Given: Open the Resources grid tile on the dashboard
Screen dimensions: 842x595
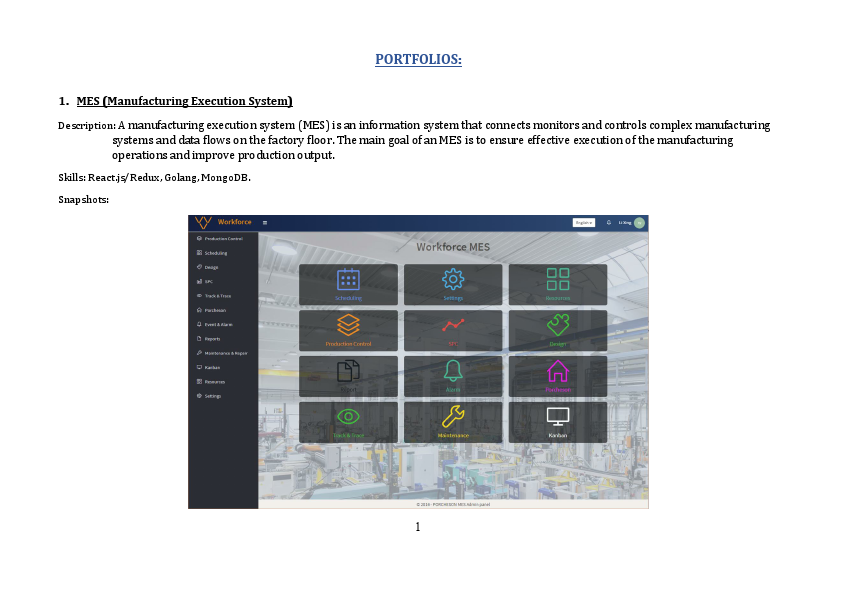Looking at the screenshot, I should (x=558, y=285).
